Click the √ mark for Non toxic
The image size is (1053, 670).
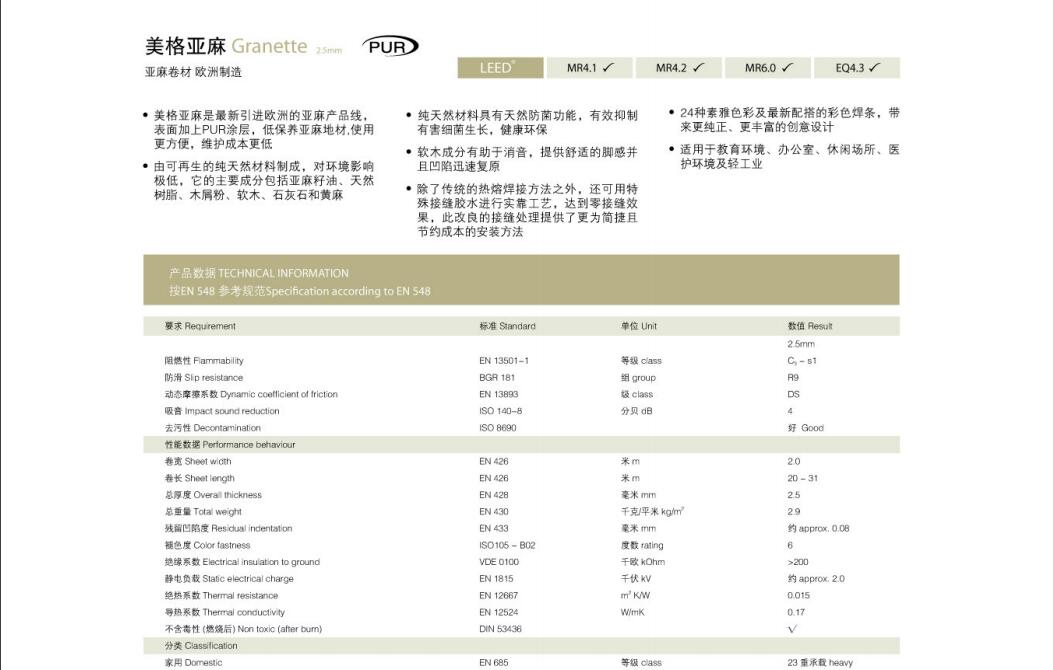[x=790, y=628]
